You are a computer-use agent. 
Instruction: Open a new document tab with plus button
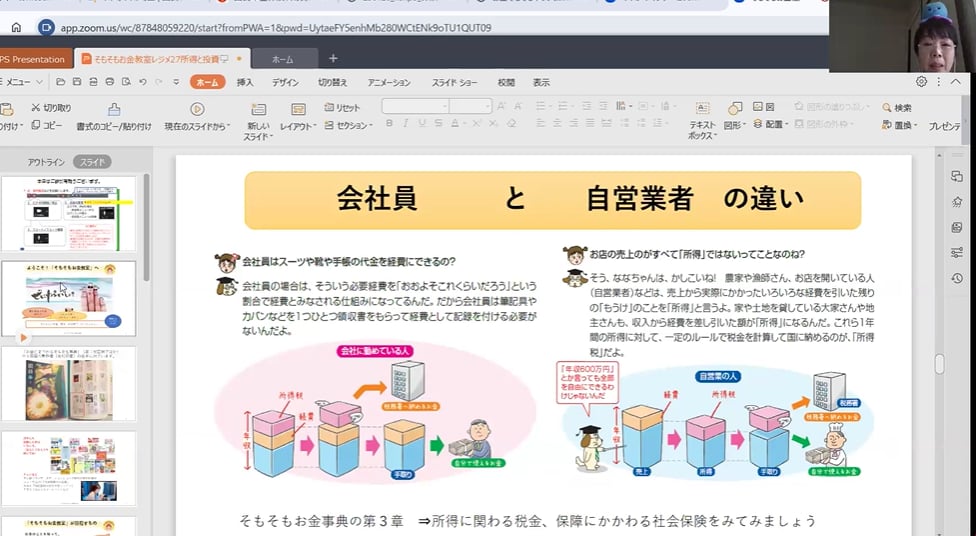pyautogui.click(x=333, y=58)
